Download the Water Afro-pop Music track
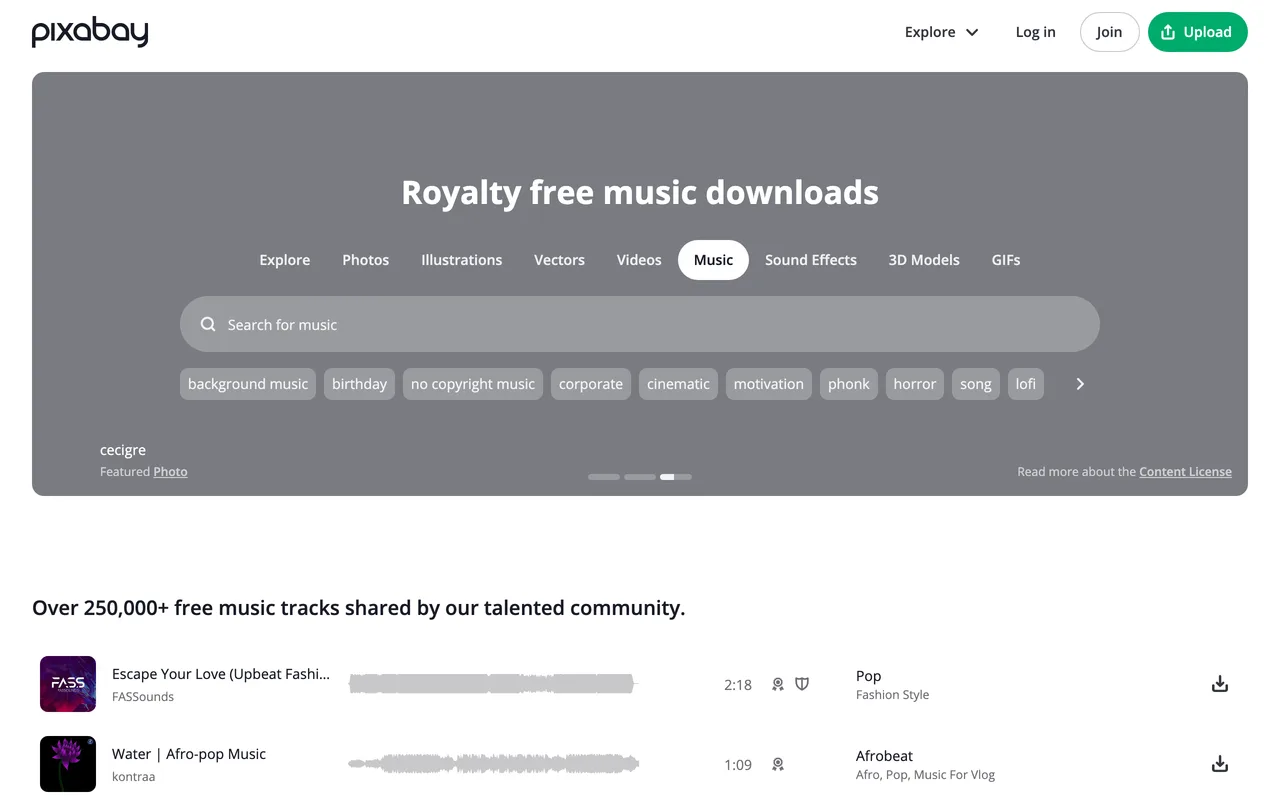The height and width of the screenshot is (800, 1280). coord(1219,764)
